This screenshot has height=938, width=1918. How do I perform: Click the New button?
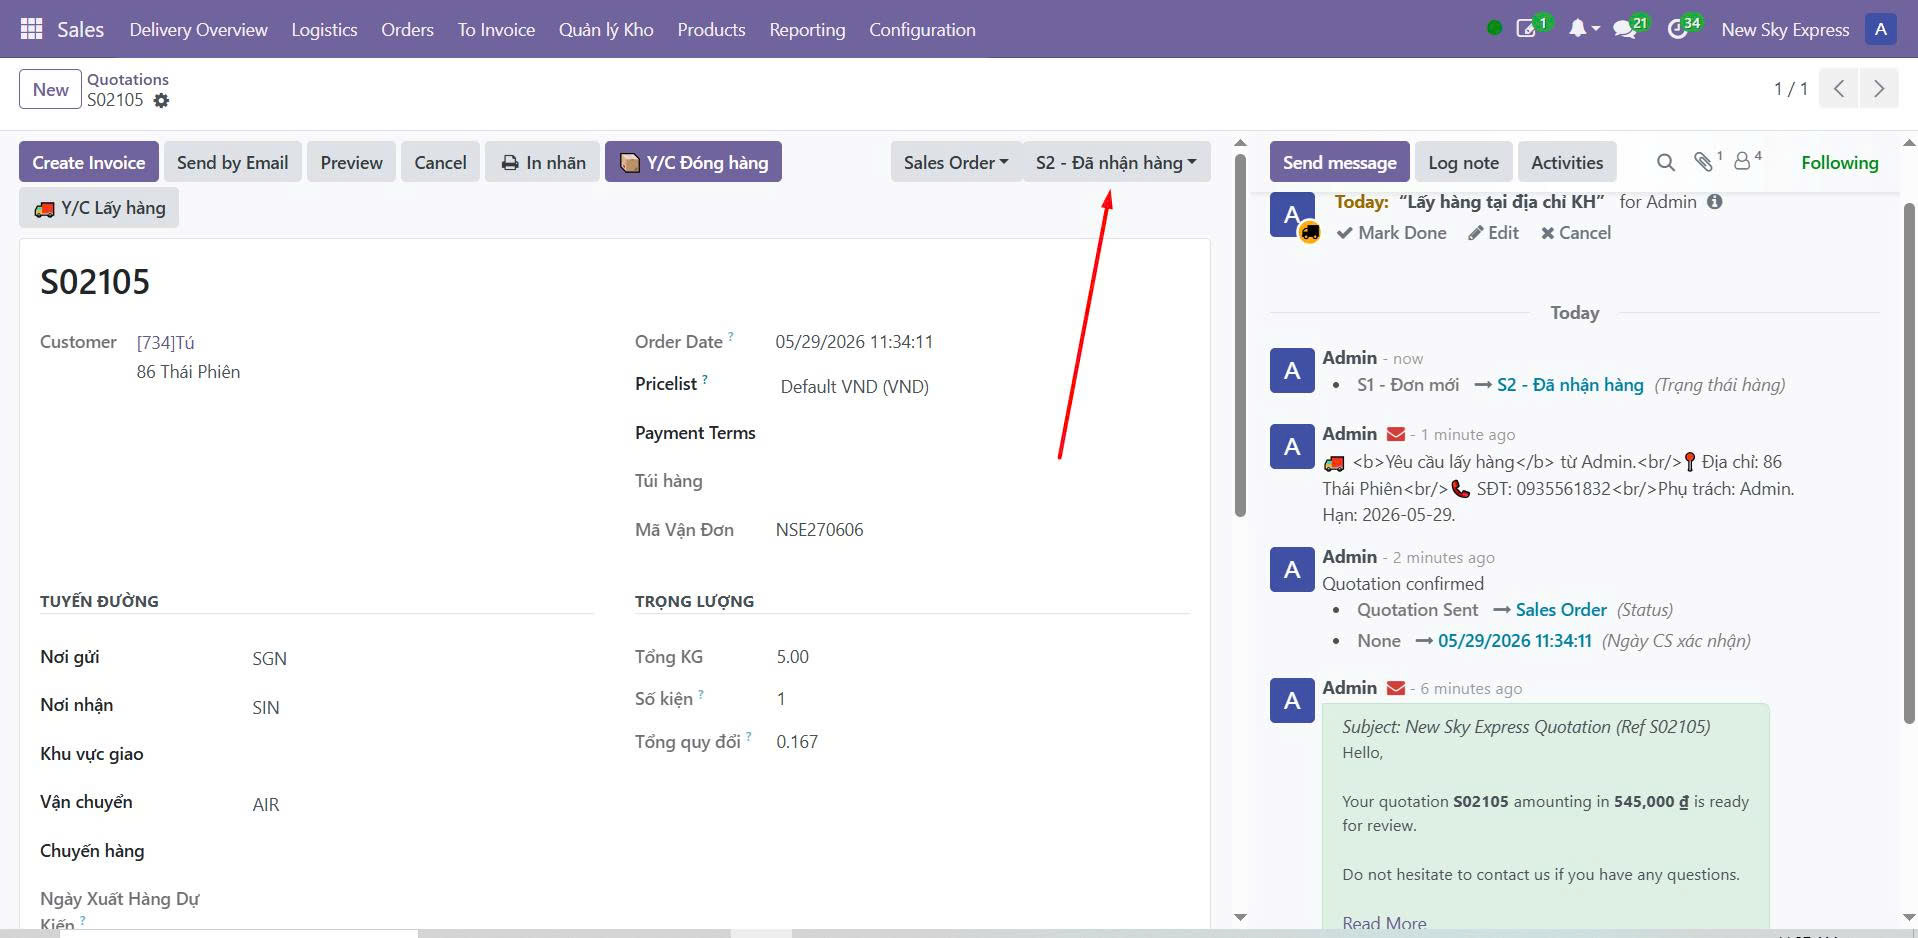click(50, 89)
